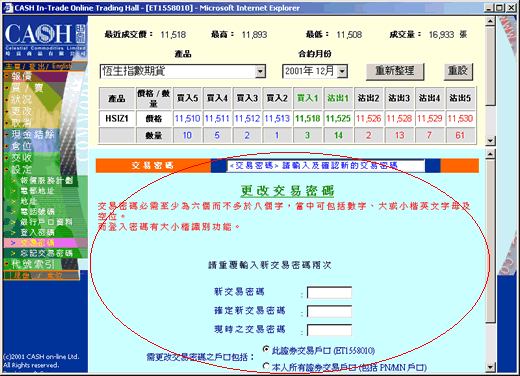
Task: Select 此證券交易戶口 (ET1558010) radio option
Action: coord(266,349)
